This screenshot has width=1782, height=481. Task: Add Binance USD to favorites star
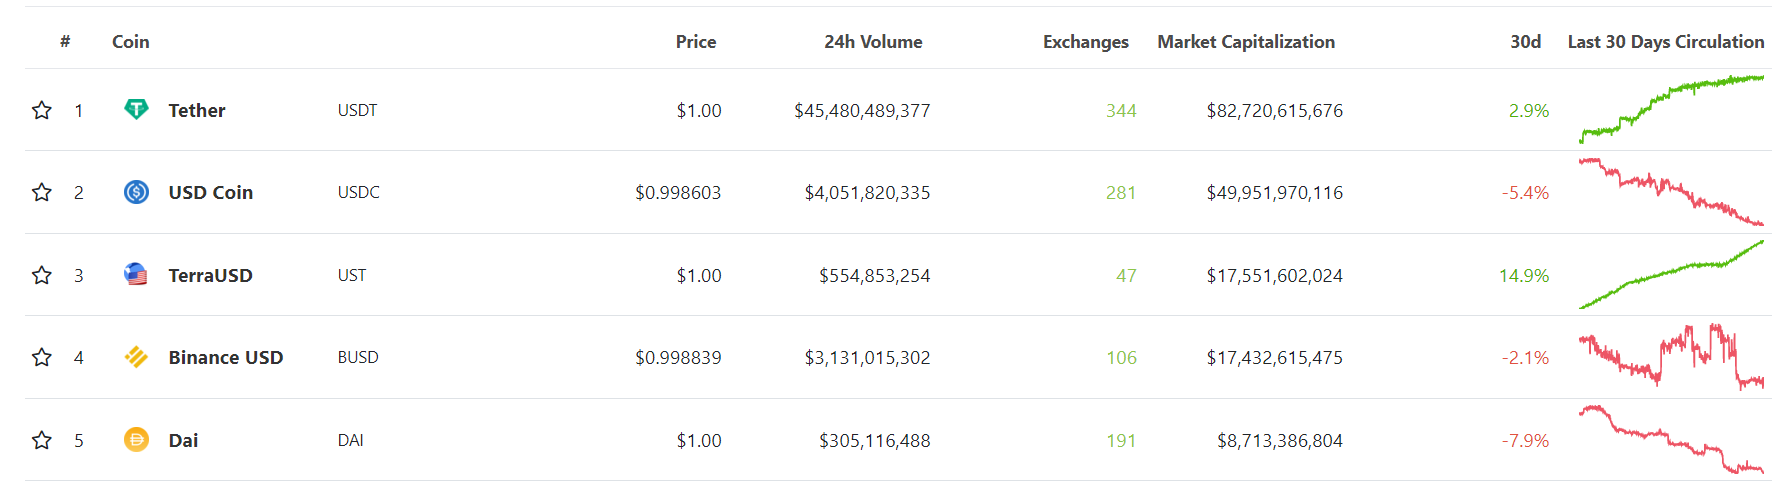42,357
